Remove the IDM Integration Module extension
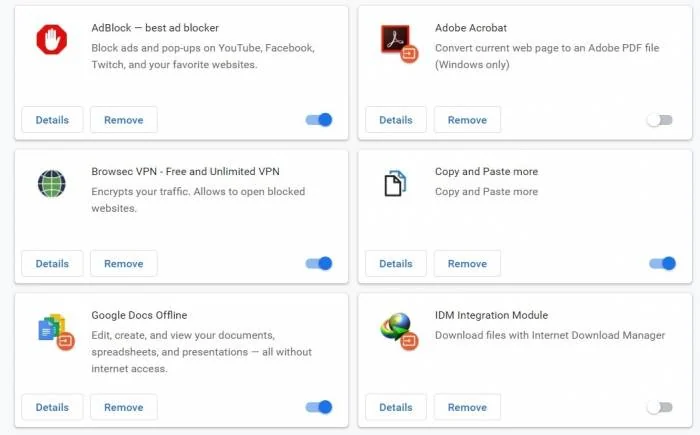700x435 pixels. 467,407
